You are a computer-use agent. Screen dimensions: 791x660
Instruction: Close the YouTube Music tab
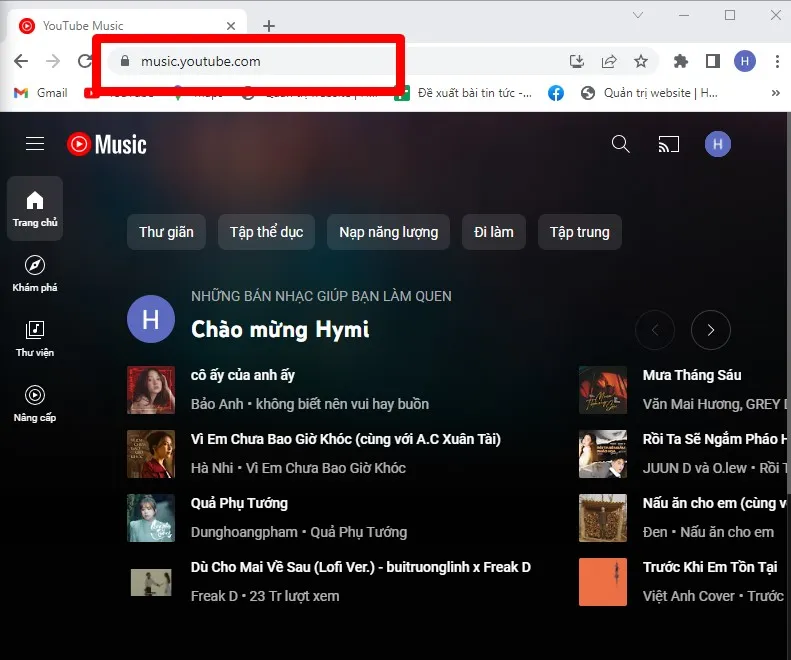(231, 26)
